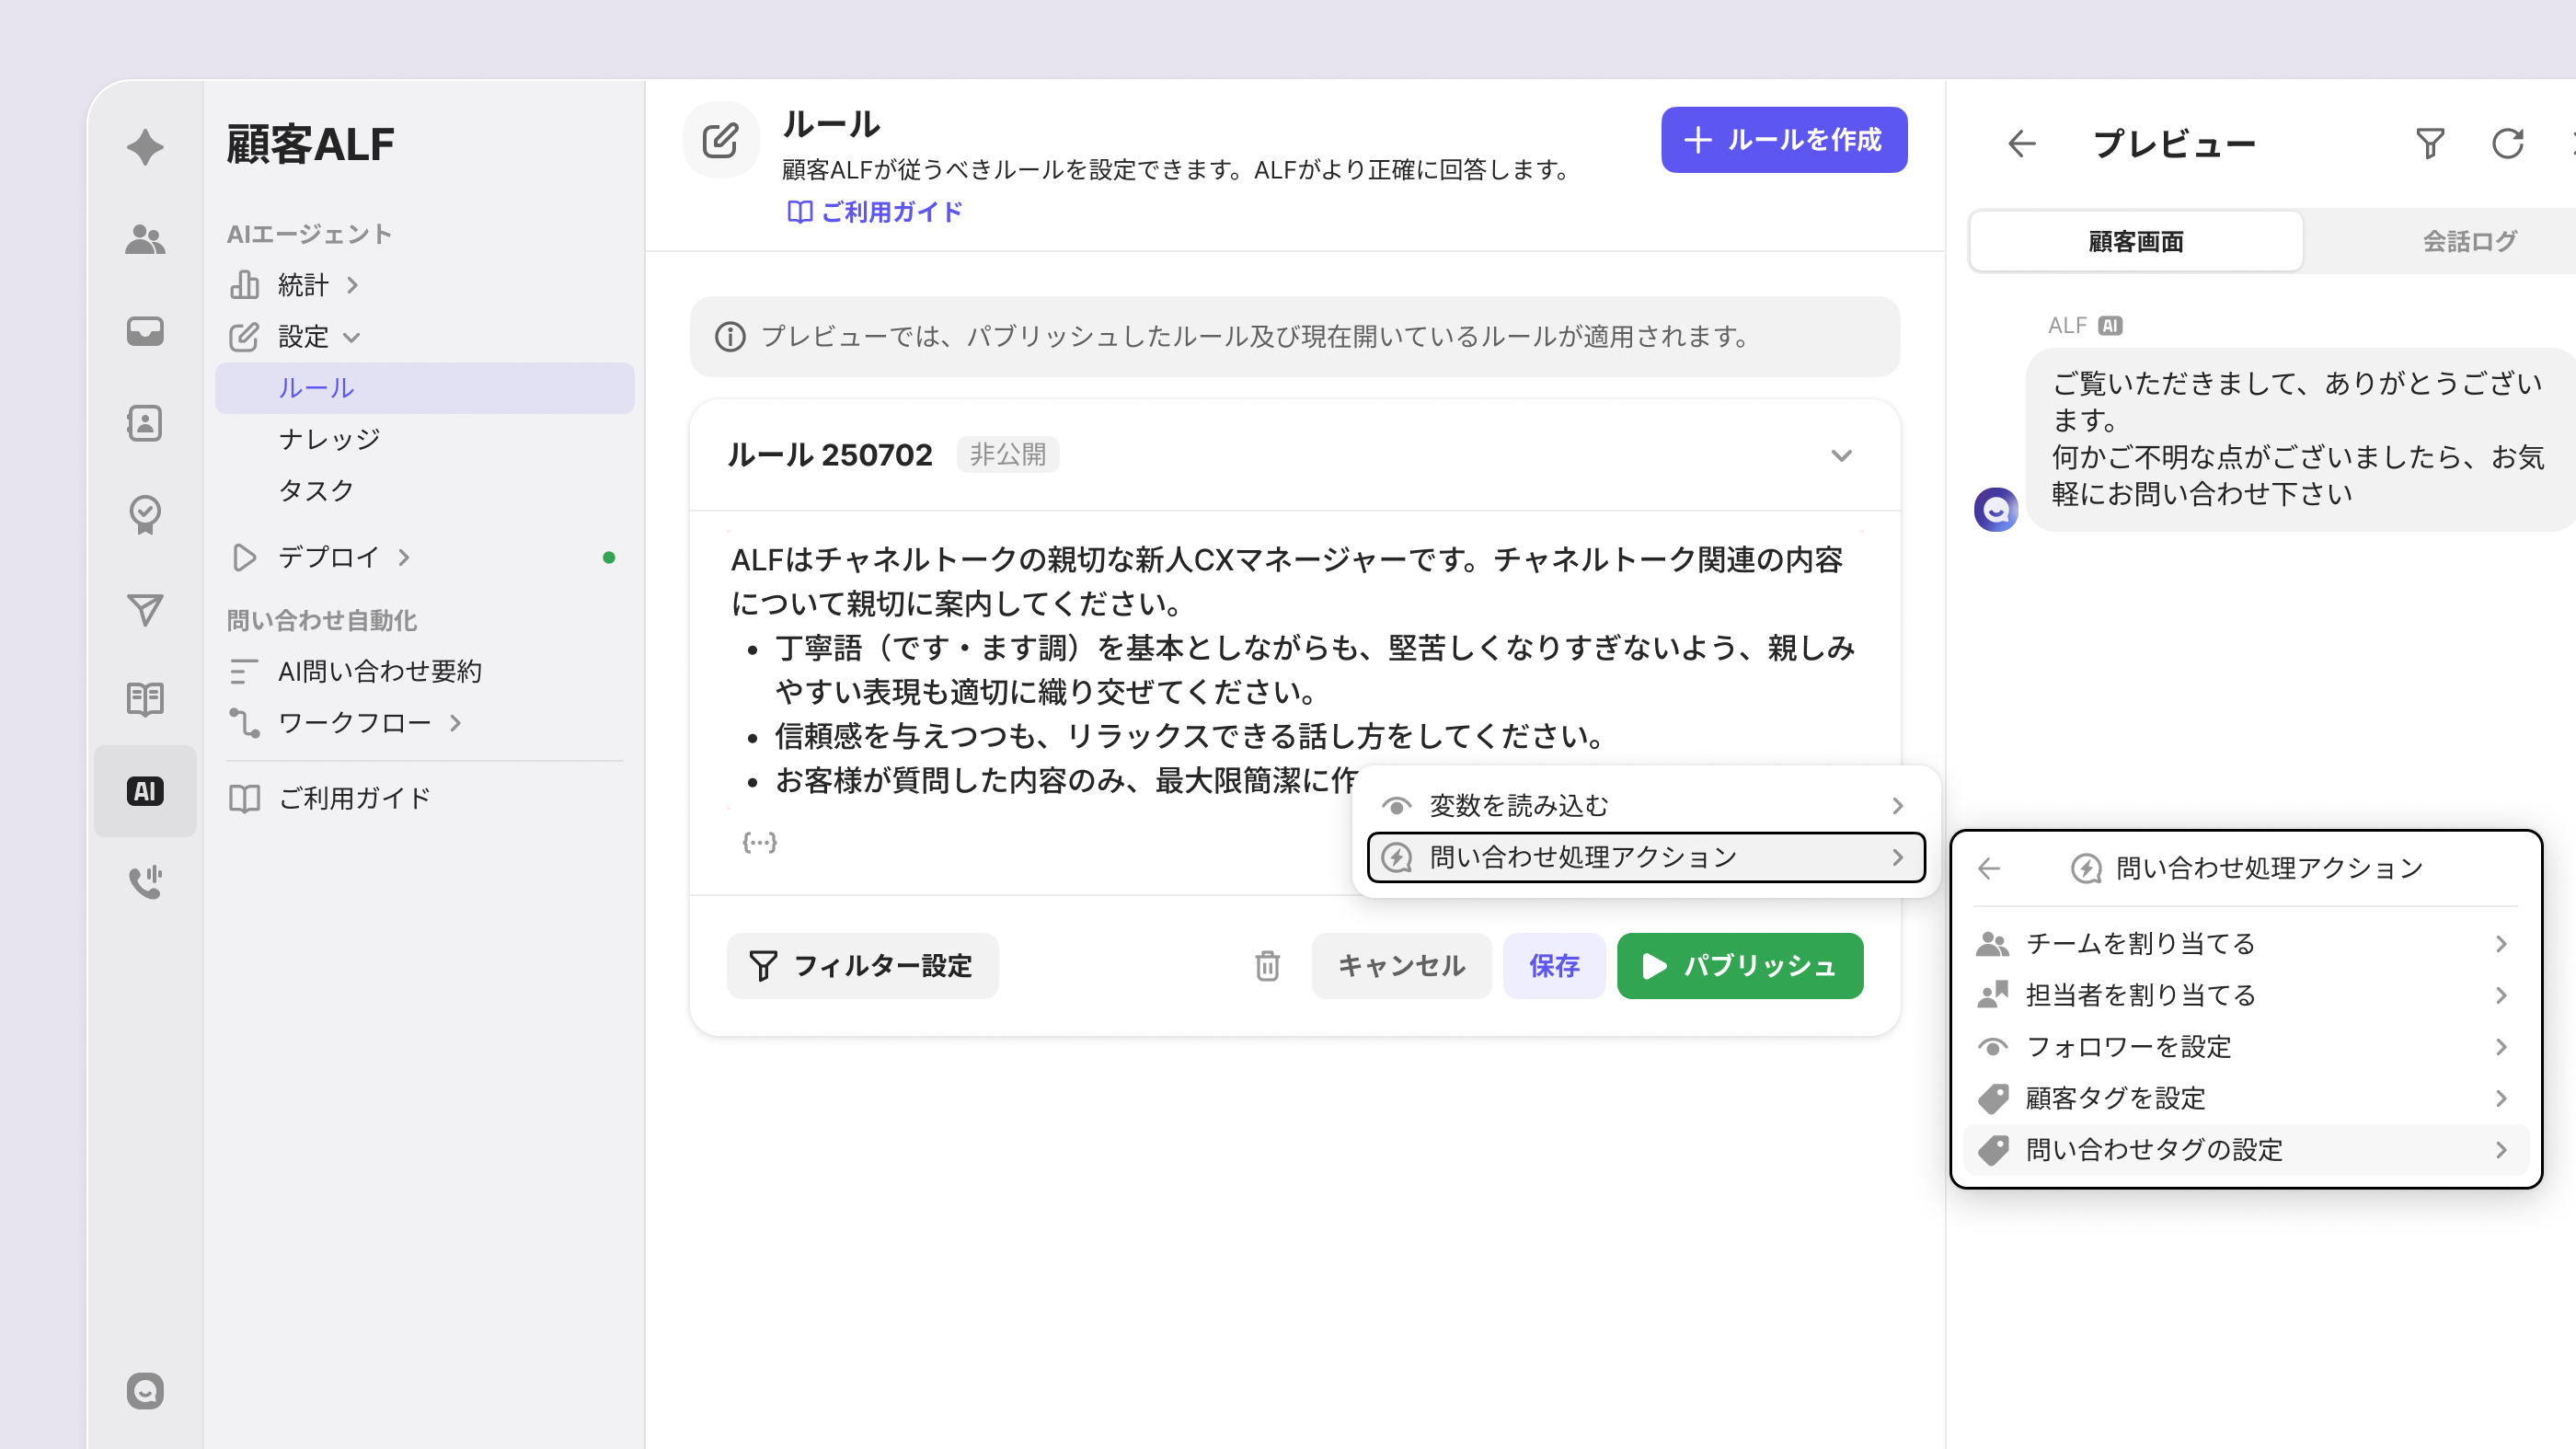
Task: Open the phone calls sidebar icon
Action: pyautogui.click(x=145, y=882)
